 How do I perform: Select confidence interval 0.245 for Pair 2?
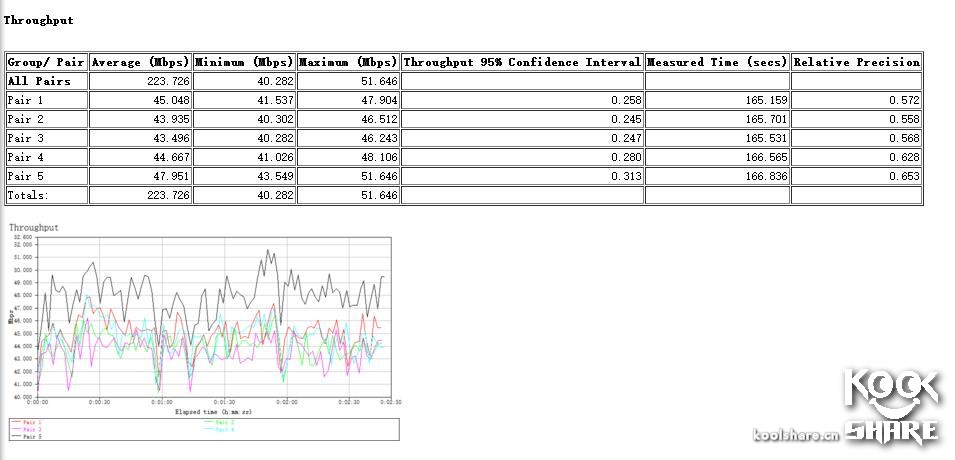[627, 119]
